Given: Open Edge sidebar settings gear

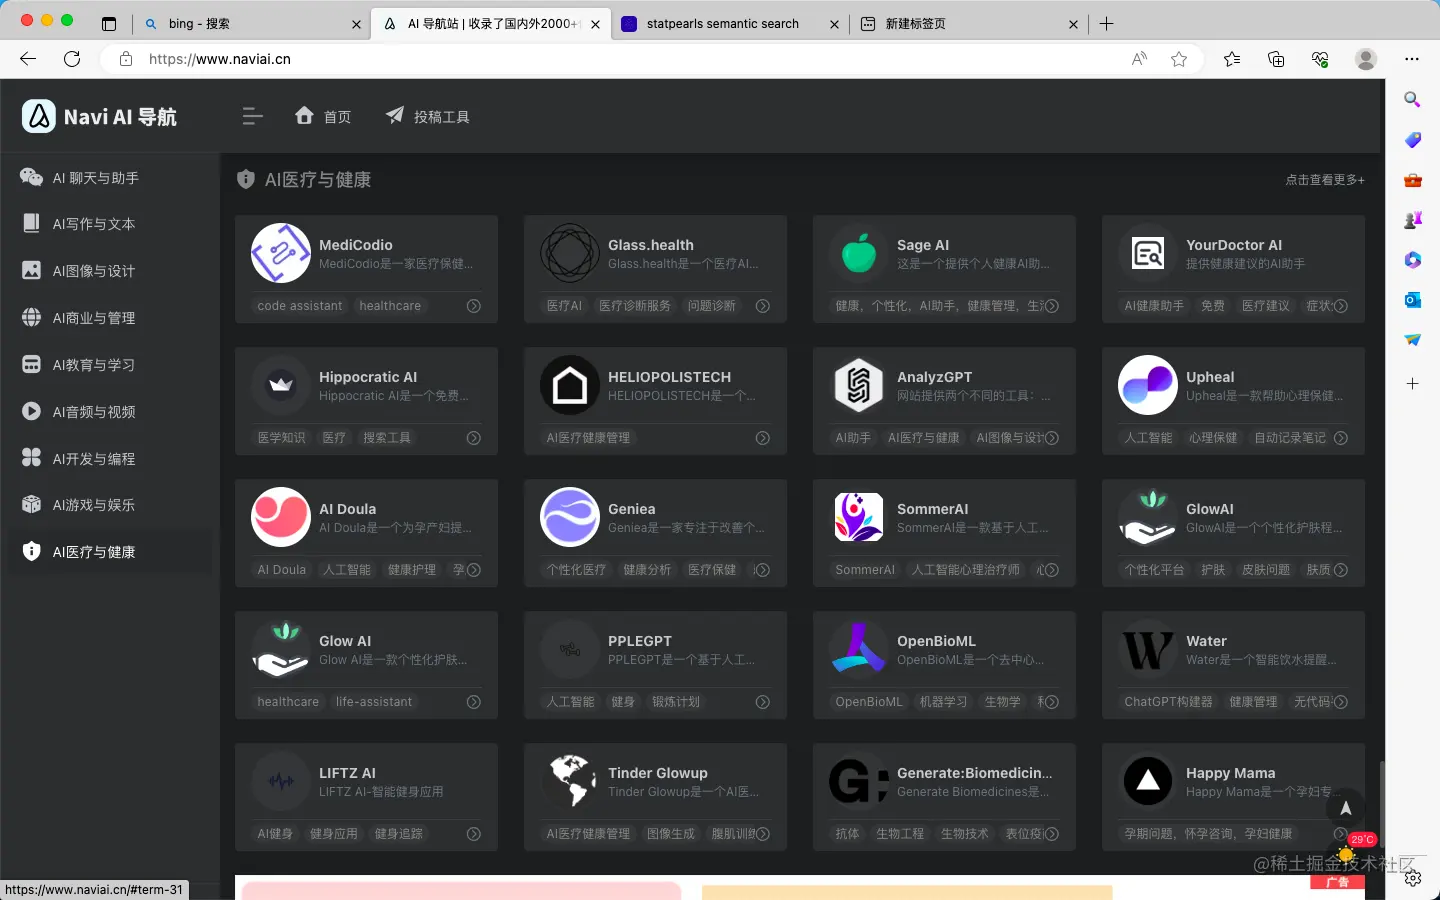Looking at the screenshot, I should [1412, 878].
